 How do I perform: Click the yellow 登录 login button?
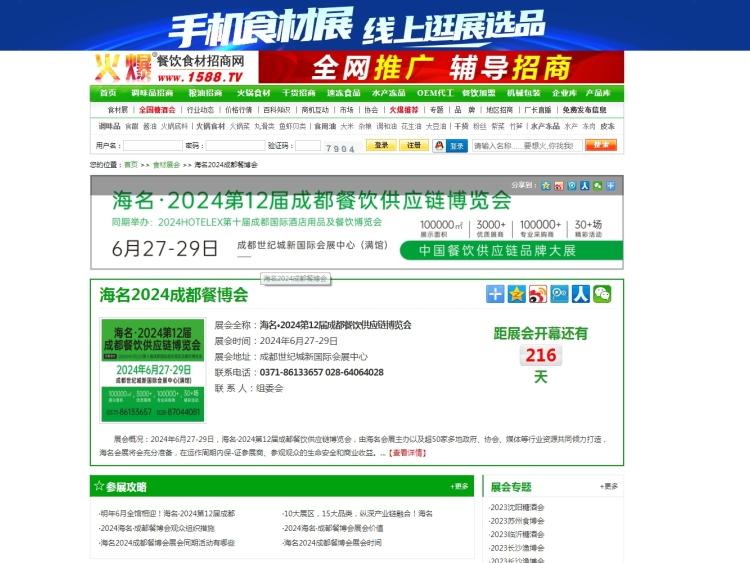[381, 145]
